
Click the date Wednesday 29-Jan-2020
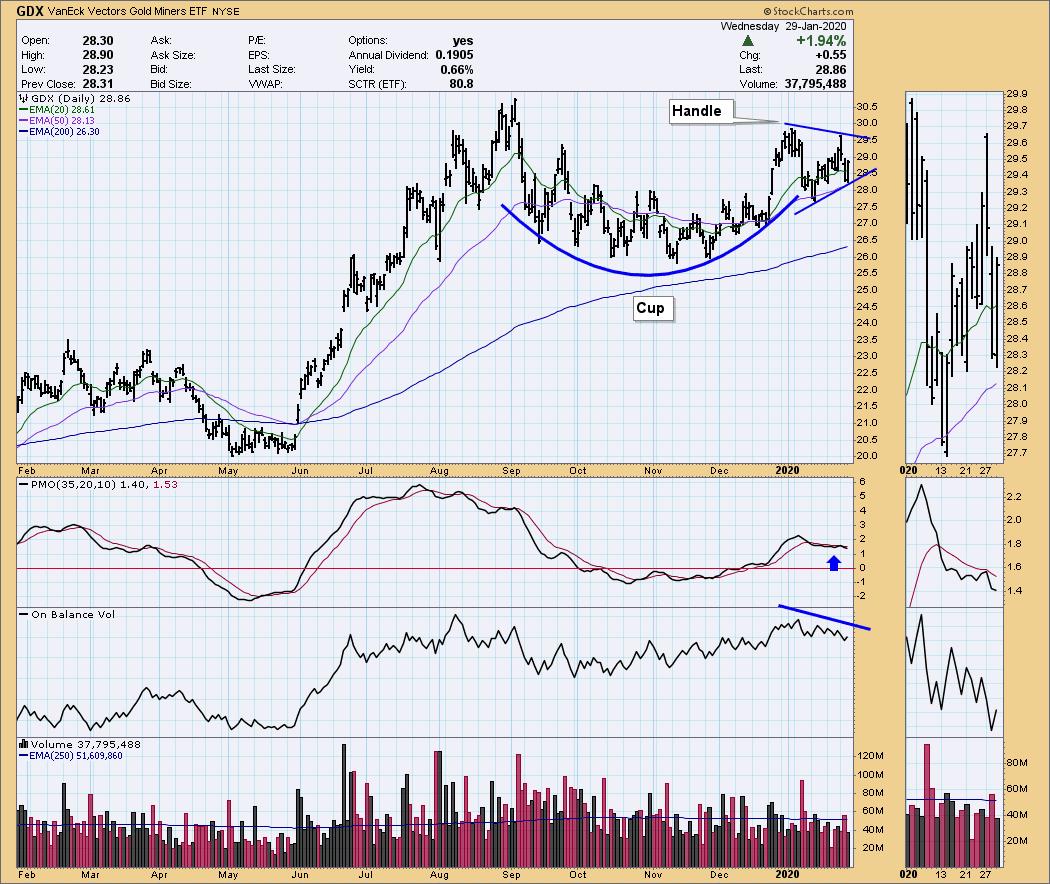pos(783,26)
